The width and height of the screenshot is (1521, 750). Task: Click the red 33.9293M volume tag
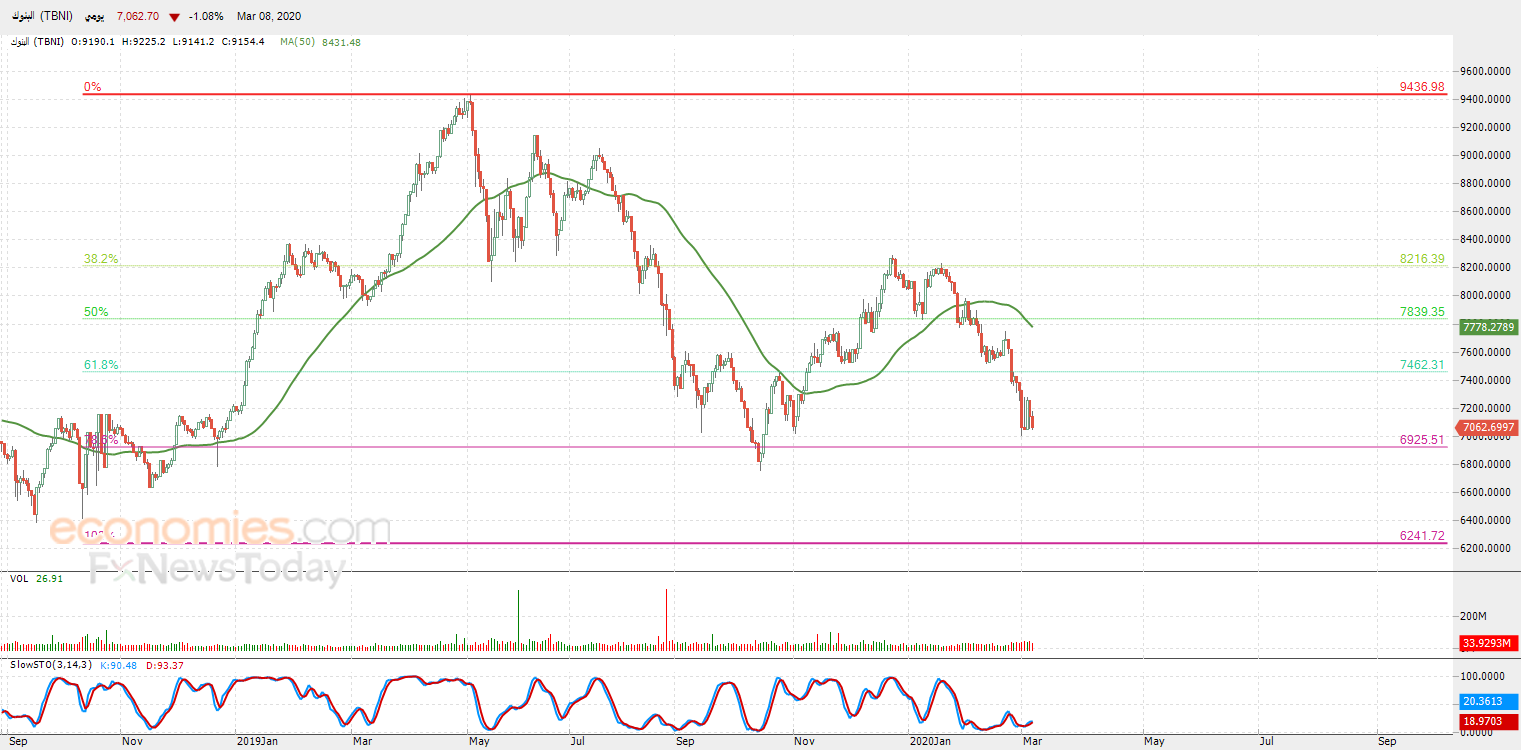point(1489,642)
